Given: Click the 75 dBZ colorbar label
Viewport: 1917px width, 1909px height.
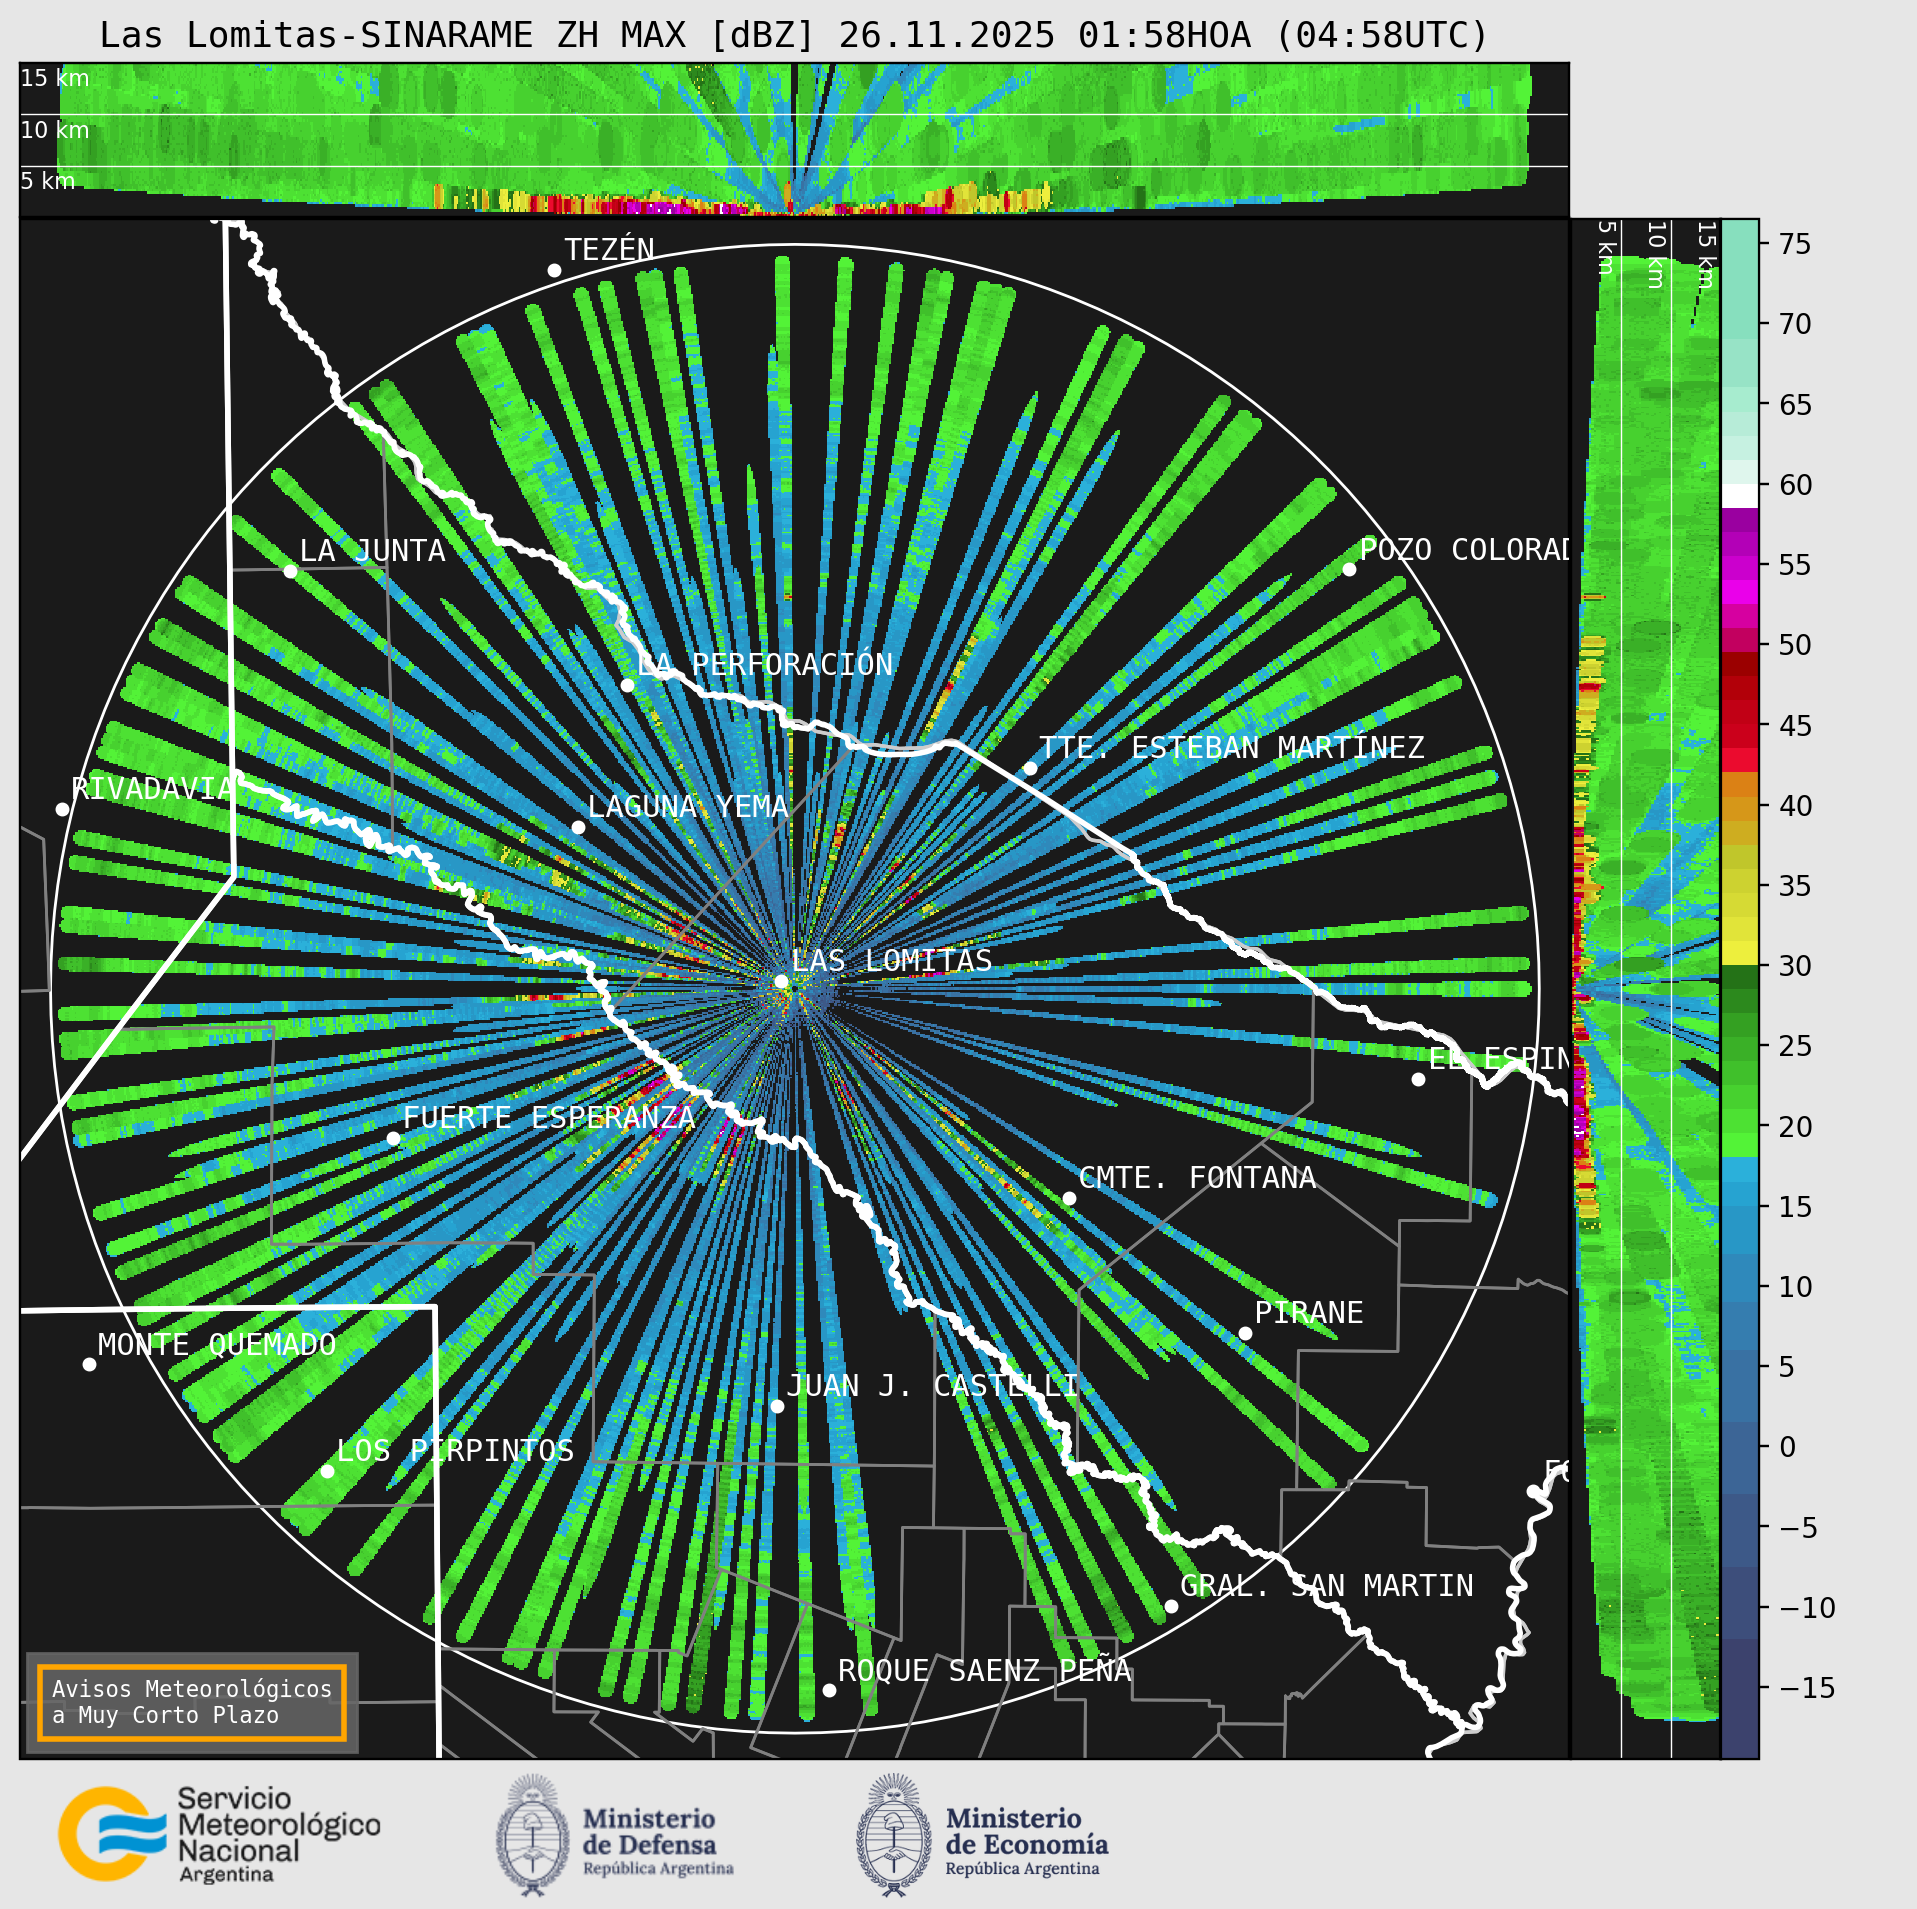Looking at the screenshot, I should coord(1795,244).
